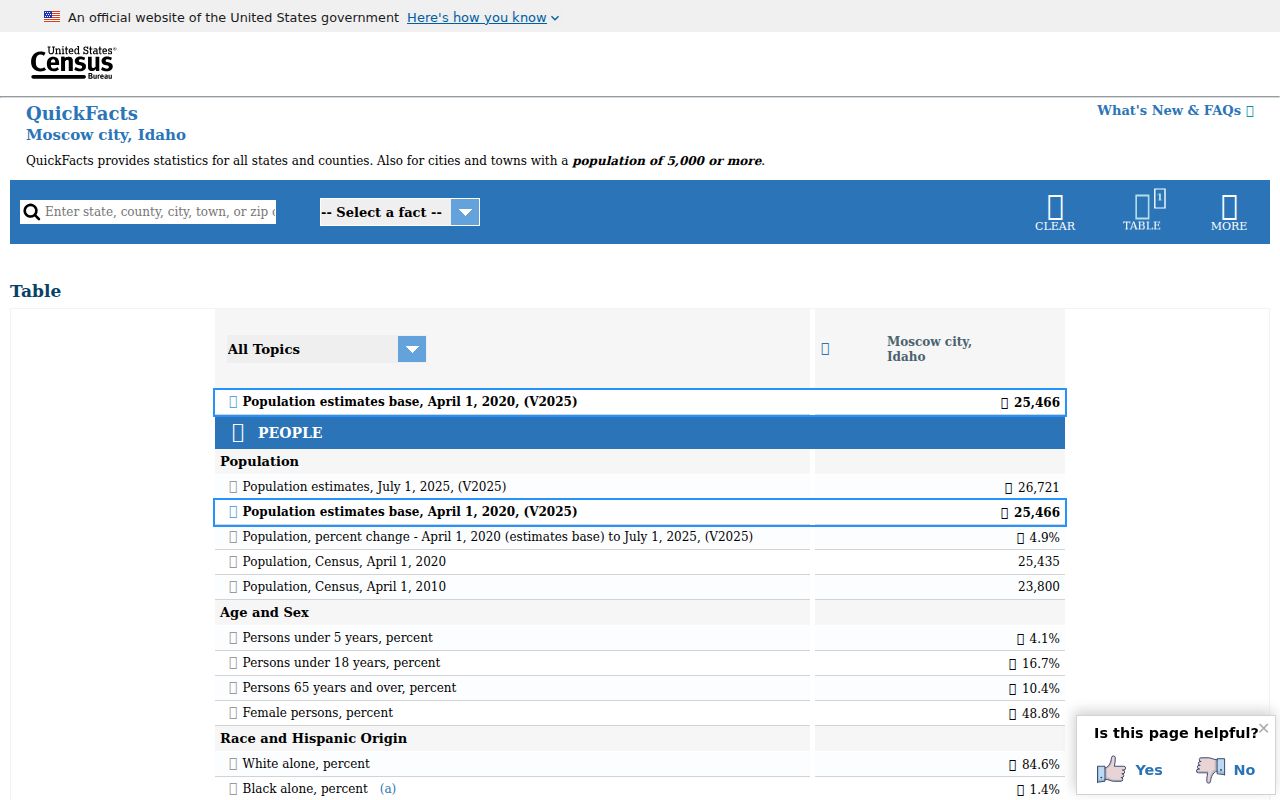Viewport: 1280px width, 800px height.
Task: Select the Moscow city, Idaho column header
Action: [x=929, y=349]
